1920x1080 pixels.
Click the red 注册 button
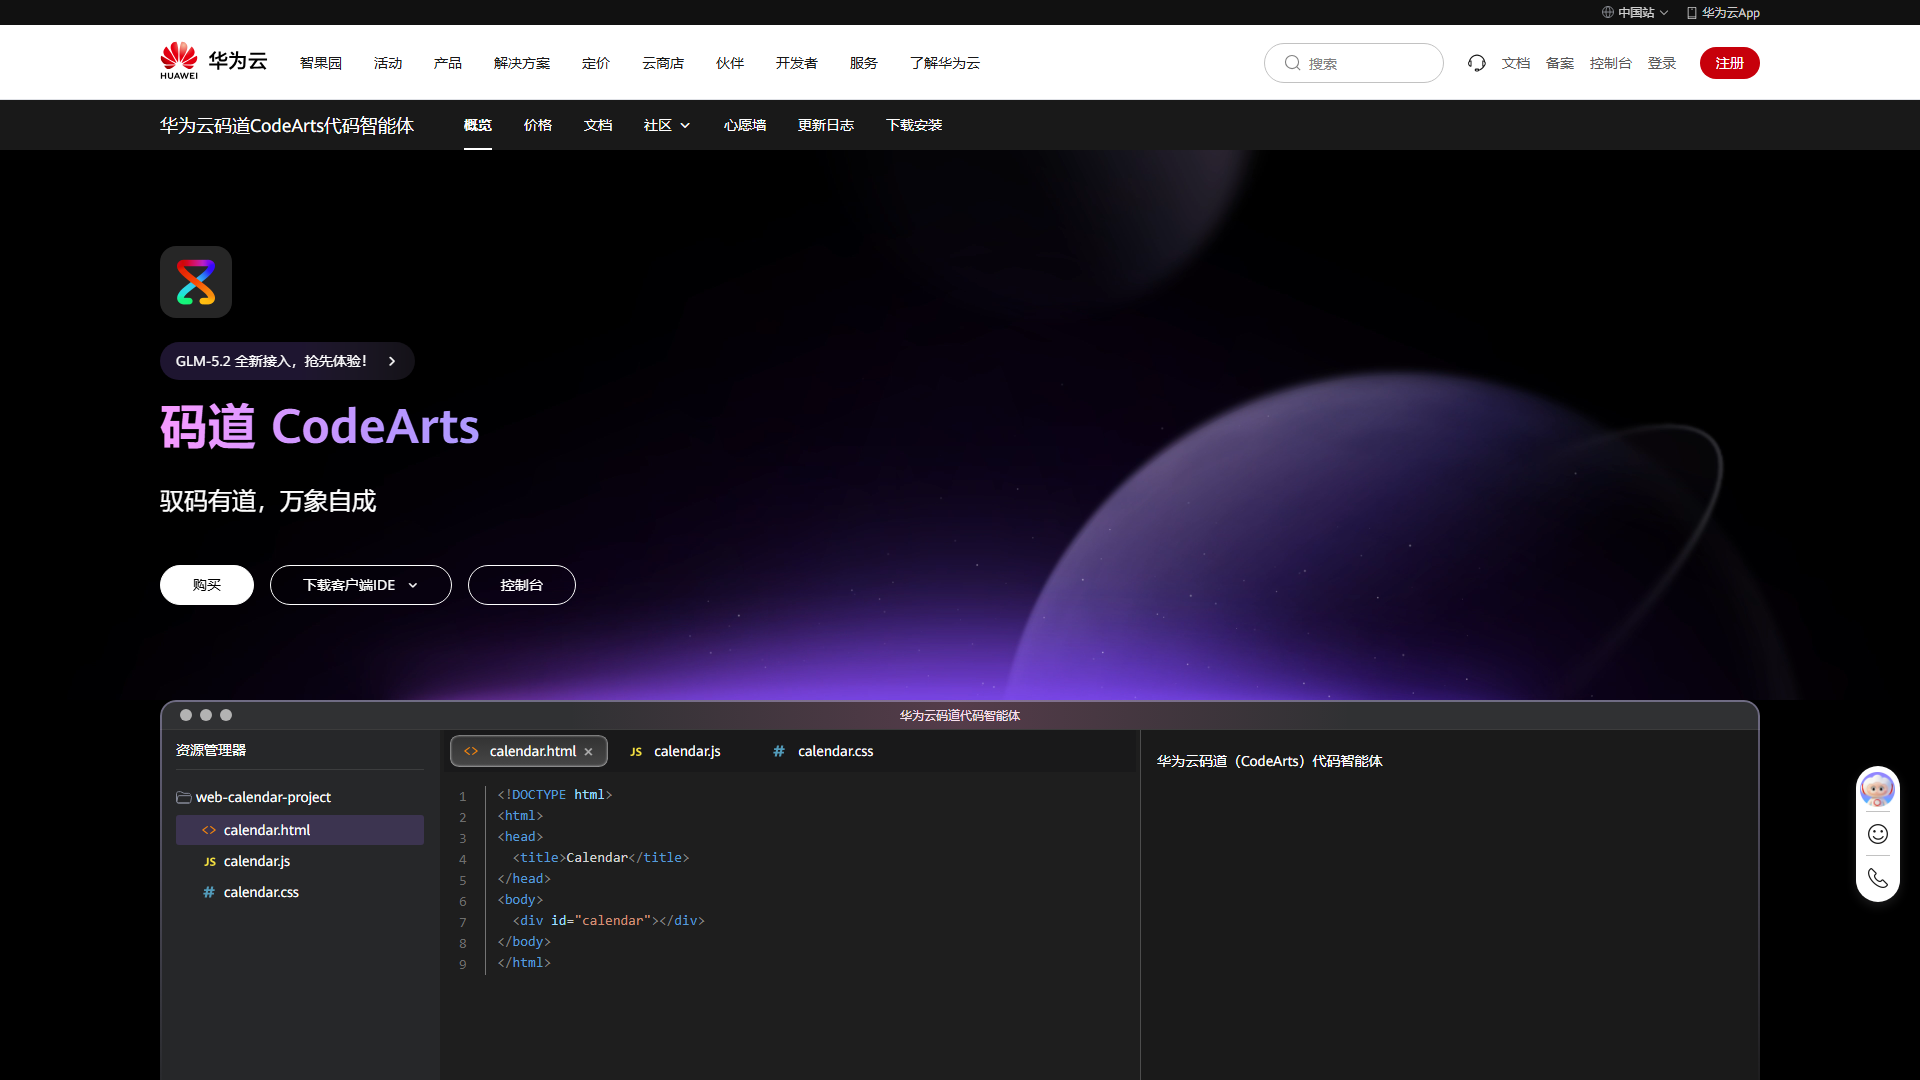[1730, 63]
